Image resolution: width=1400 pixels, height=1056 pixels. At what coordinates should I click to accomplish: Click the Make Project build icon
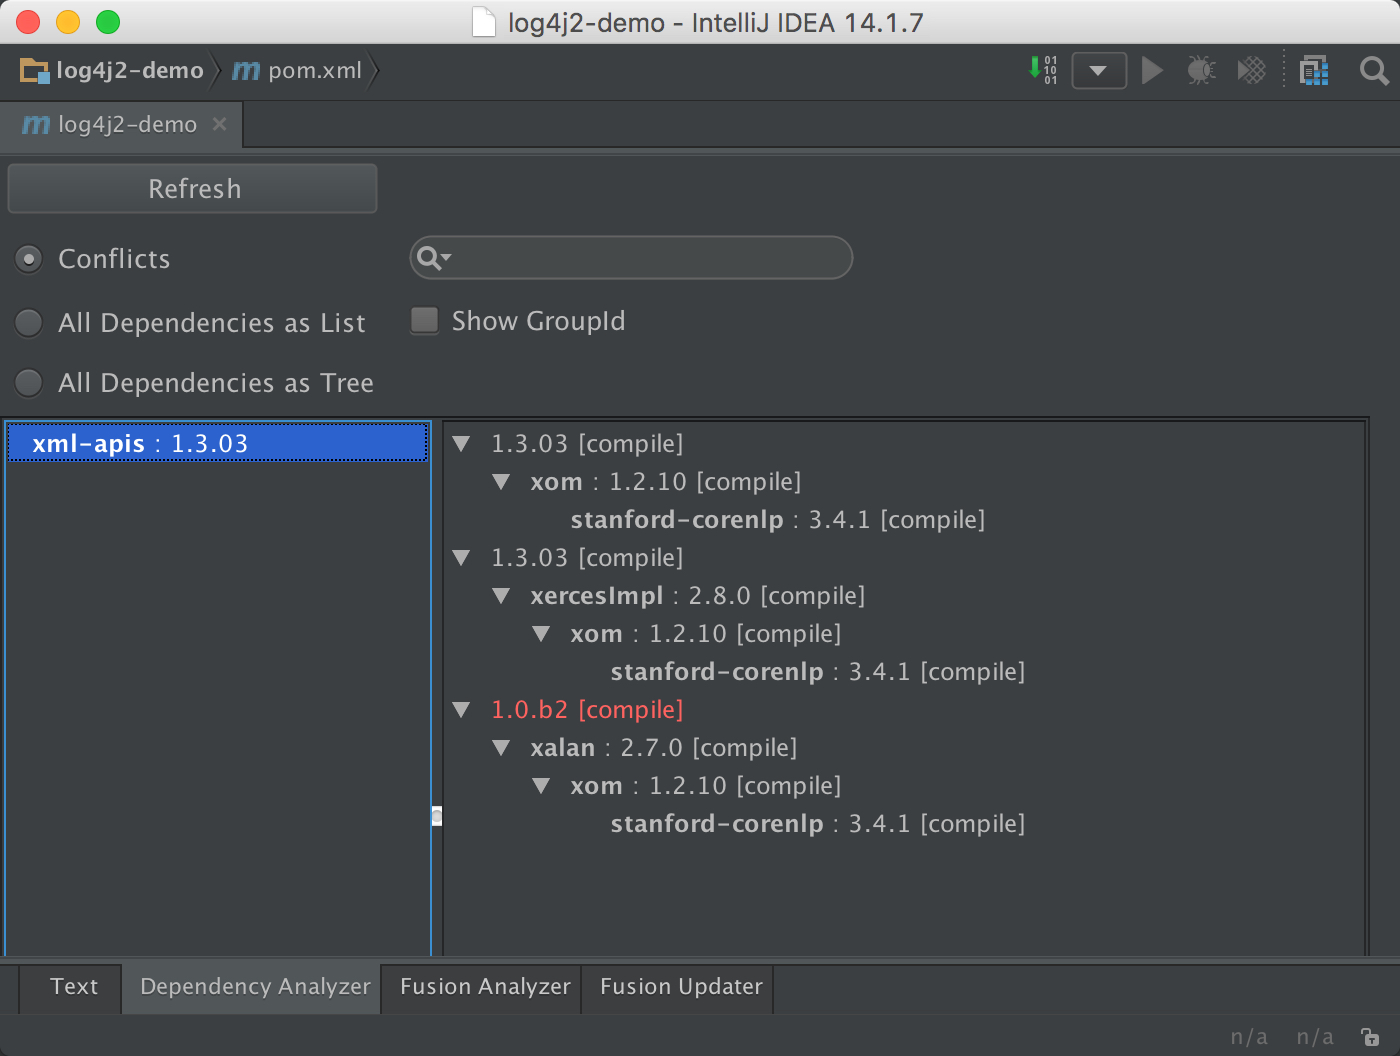coord(1042,71)
